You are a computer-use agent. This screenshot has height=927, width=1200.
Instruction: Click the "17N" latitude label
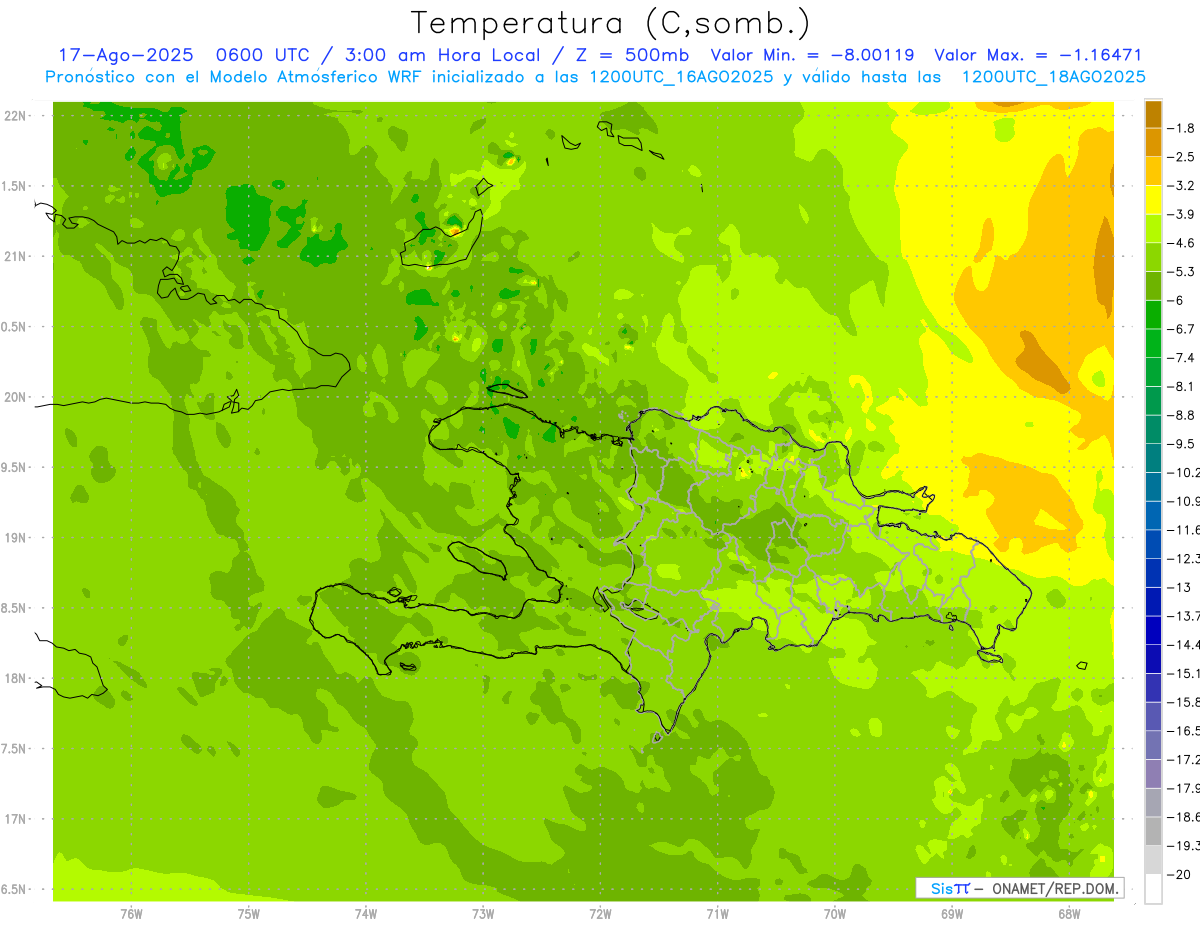[17, 819]
